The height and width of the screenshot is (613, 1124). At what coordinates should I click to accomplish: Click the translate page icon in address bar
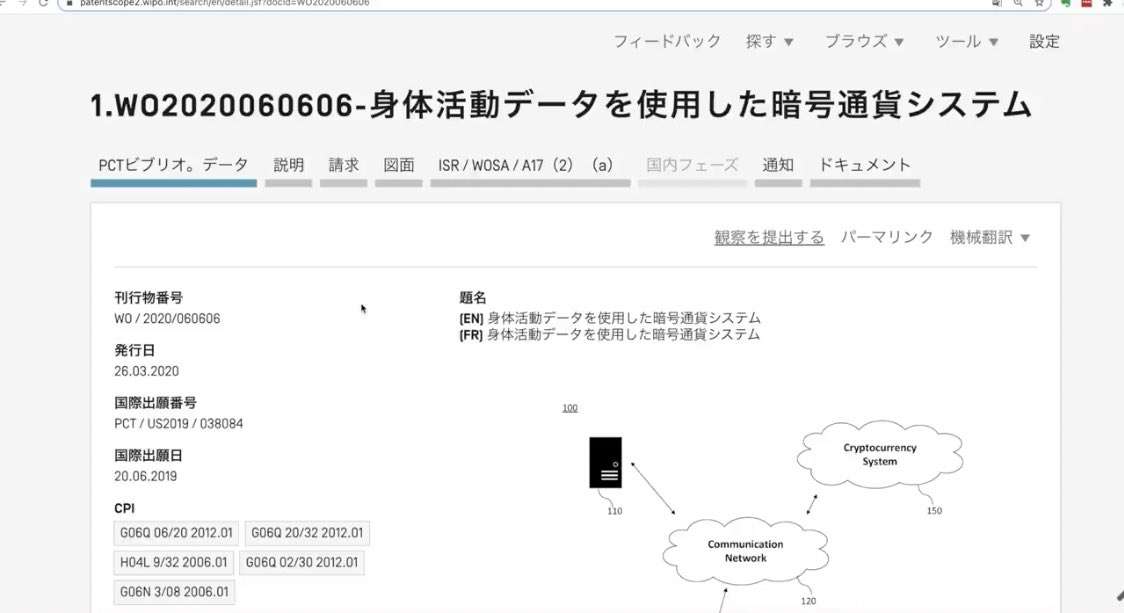[997, 3]
